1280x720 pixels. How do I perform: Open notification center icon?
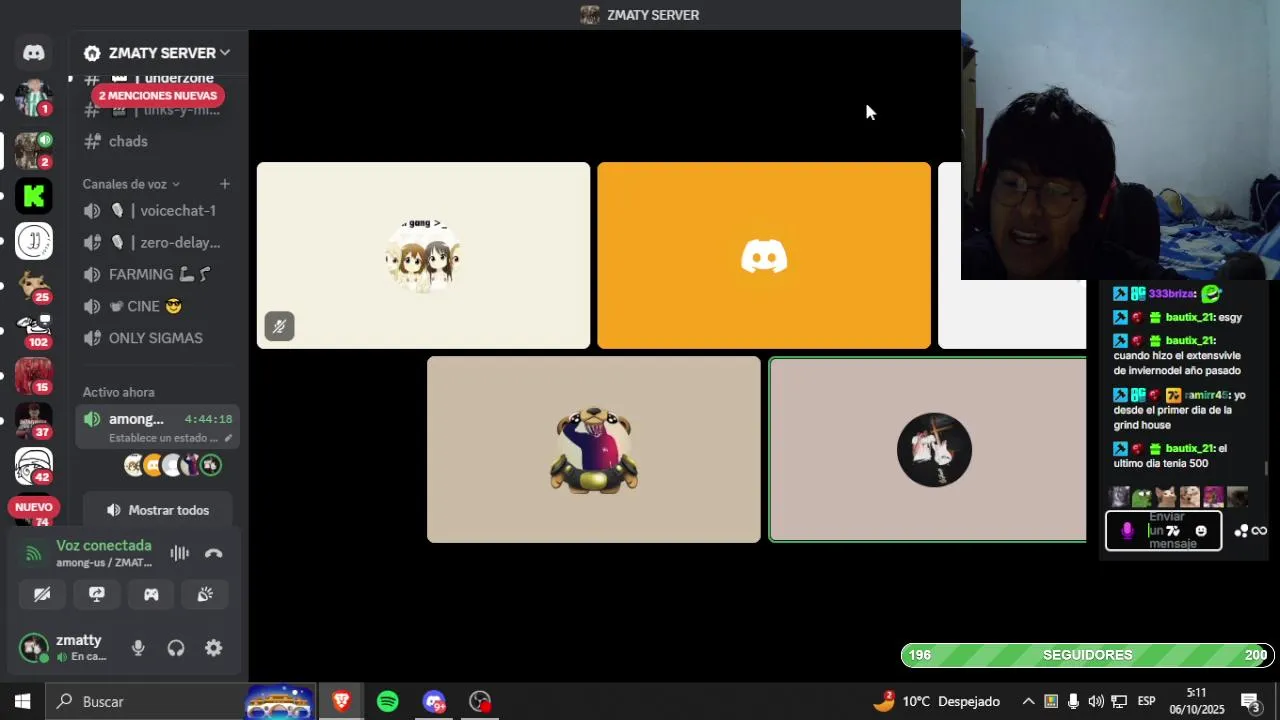(1250, 701)
